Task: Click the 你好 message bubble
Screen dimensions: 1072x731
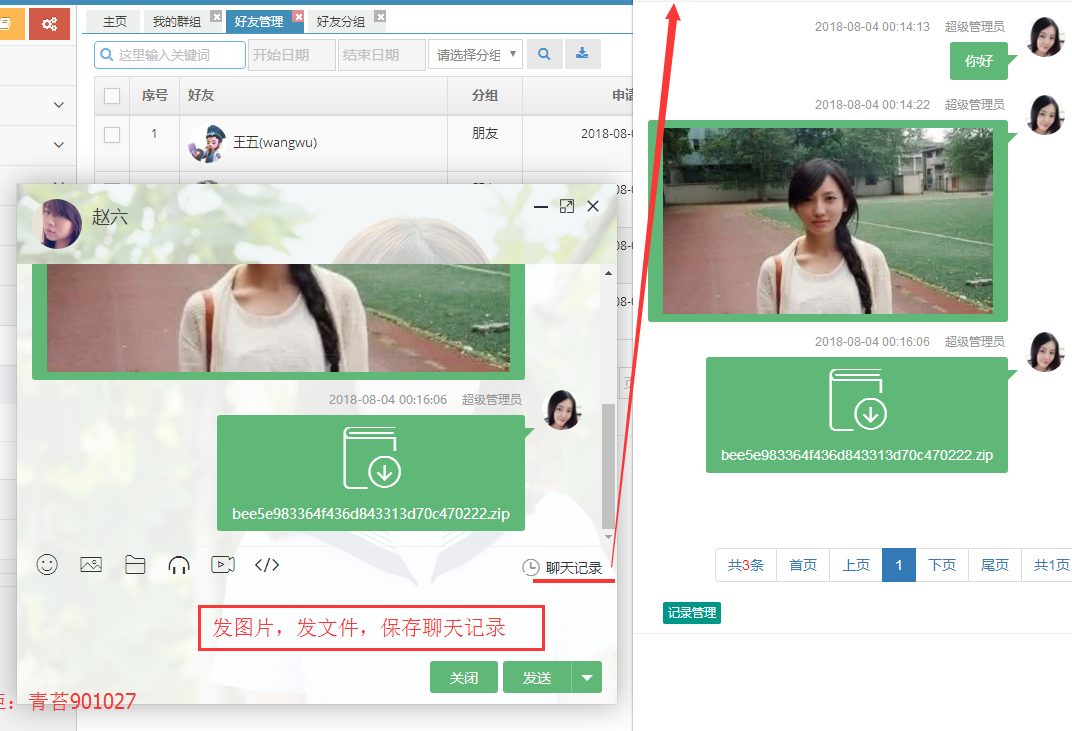Action: point(978,61)
